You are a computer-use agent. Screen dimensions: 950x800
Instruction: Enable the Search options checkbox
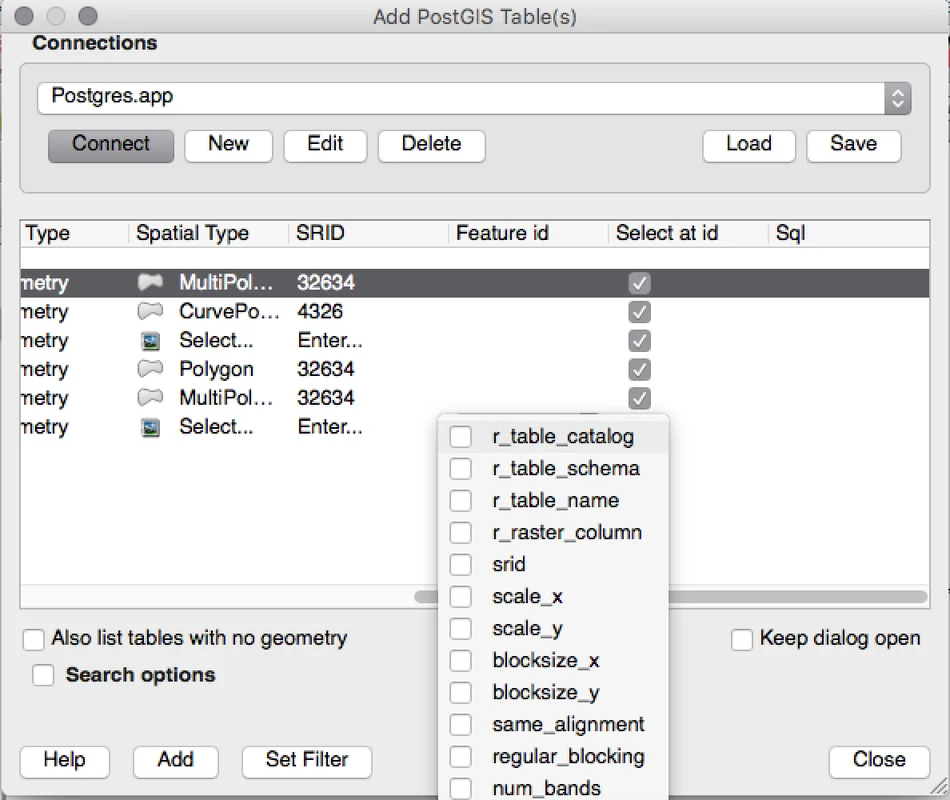coord(43,676)
